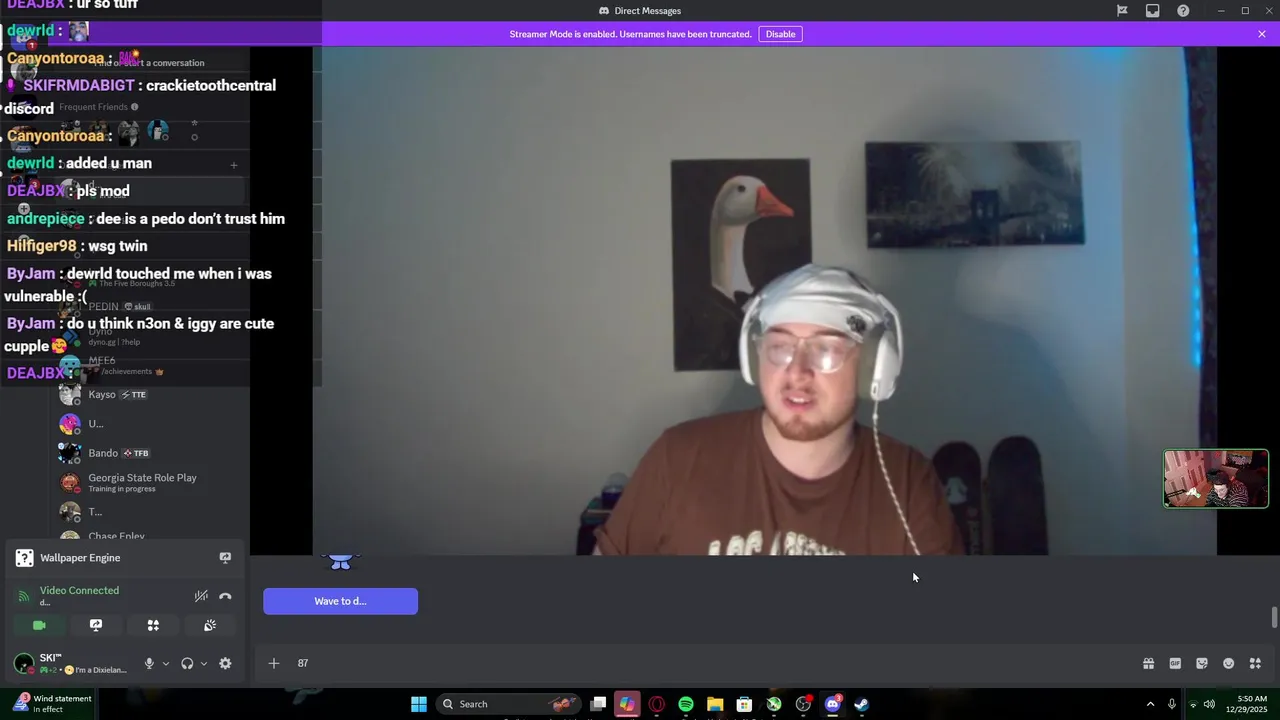Click the self-view webcam thumbnail
Screen dimensions: 1280x720
(1216, 479)
